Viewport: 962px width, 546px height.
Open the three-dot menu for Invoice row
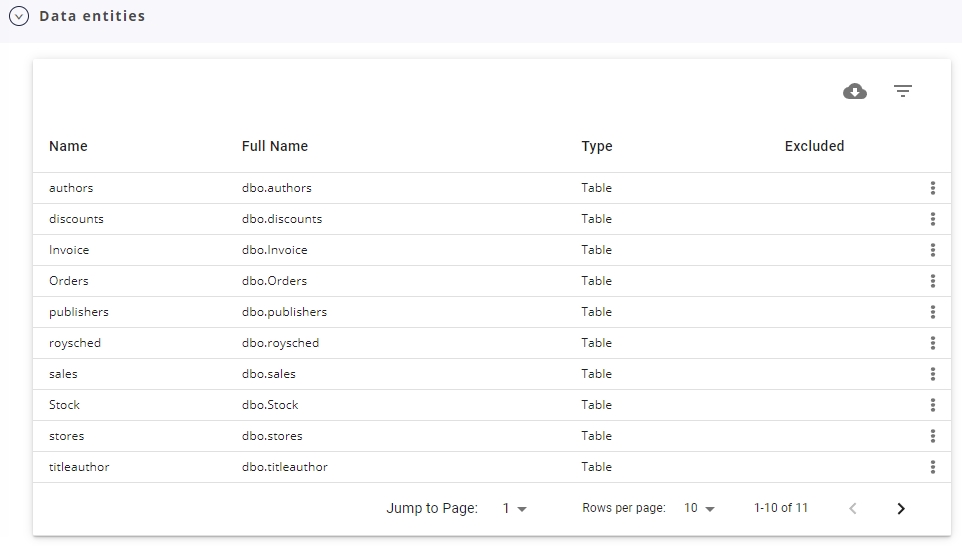[x=933, y=250]
